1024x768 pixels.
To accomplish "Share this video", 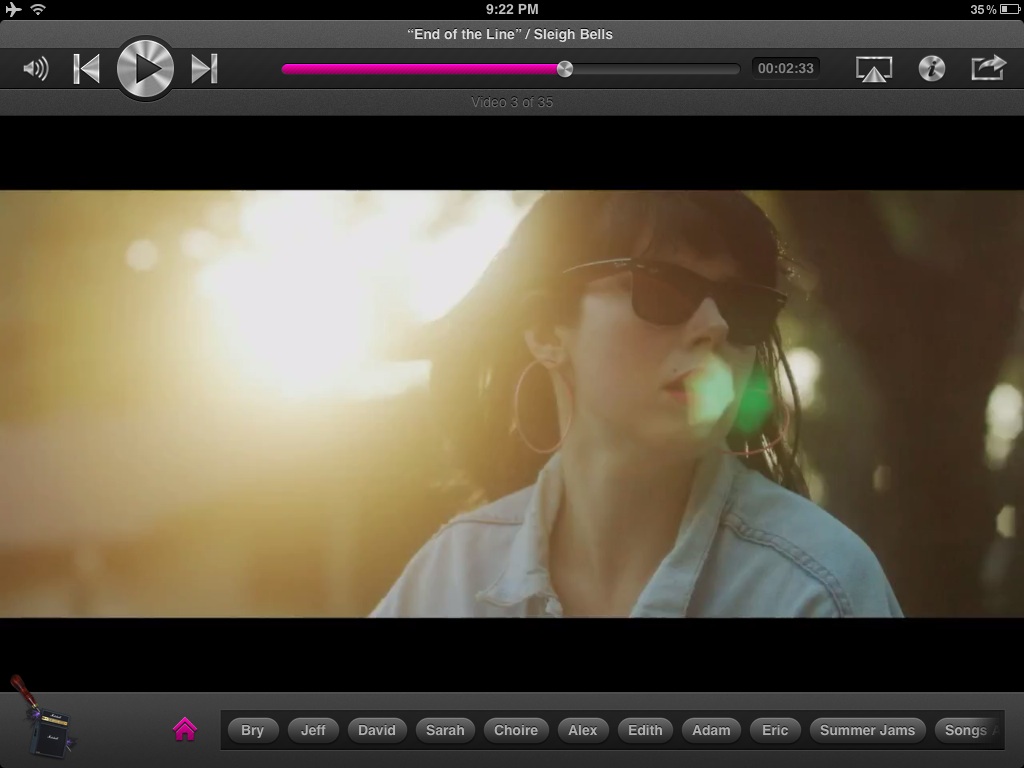I will pos(987,68).
